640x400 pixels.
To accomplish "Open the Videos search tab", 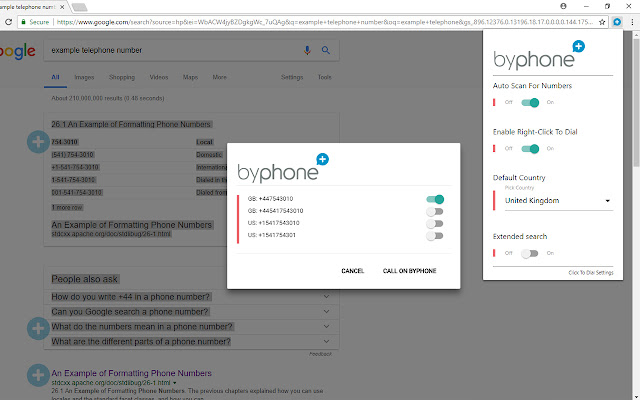I will [x=158, y=77].
